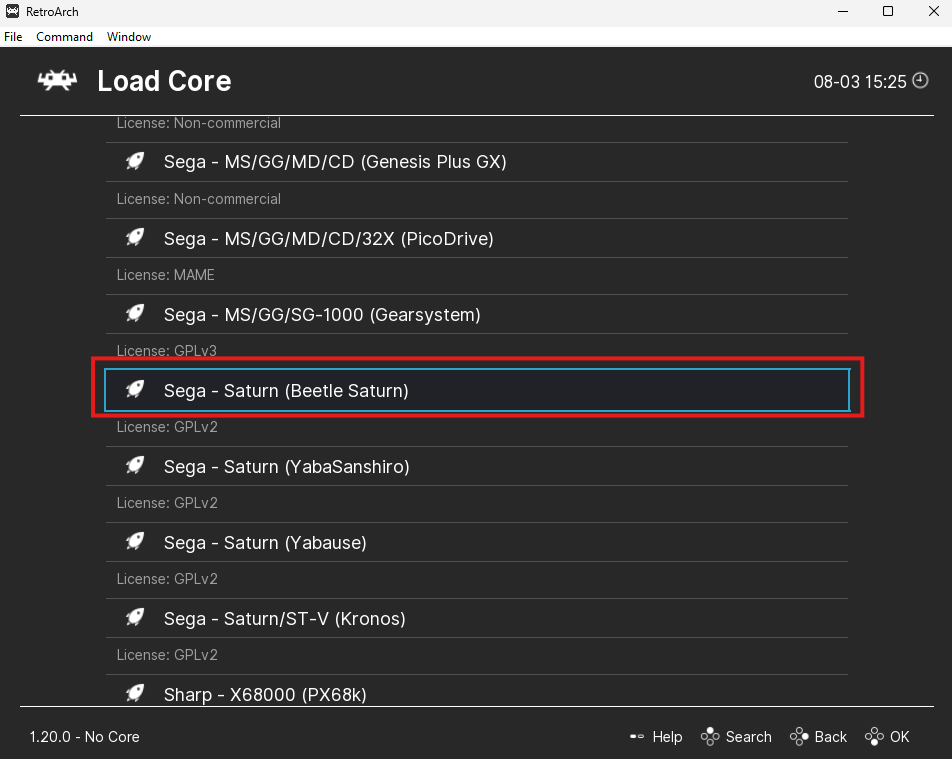This screenshot has width=952, height=759.
Task: Click rocket icon beside YabaSanshiro core
Action: click(135, 466)
